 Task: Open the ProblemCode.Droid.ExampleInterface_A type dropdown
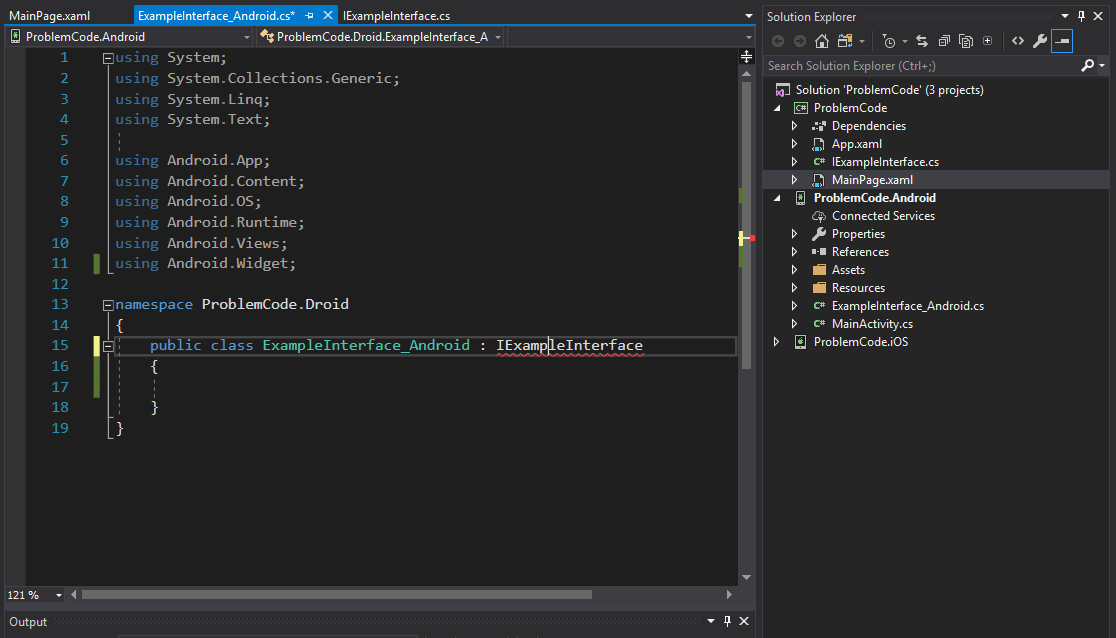point(498,37)
